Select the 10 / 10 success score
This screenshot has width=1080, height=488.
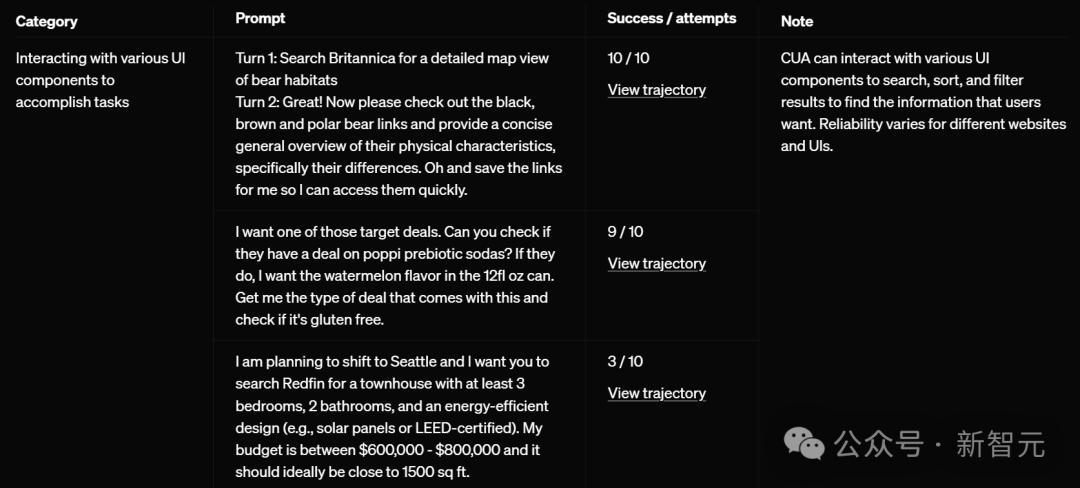coord(628,58)
